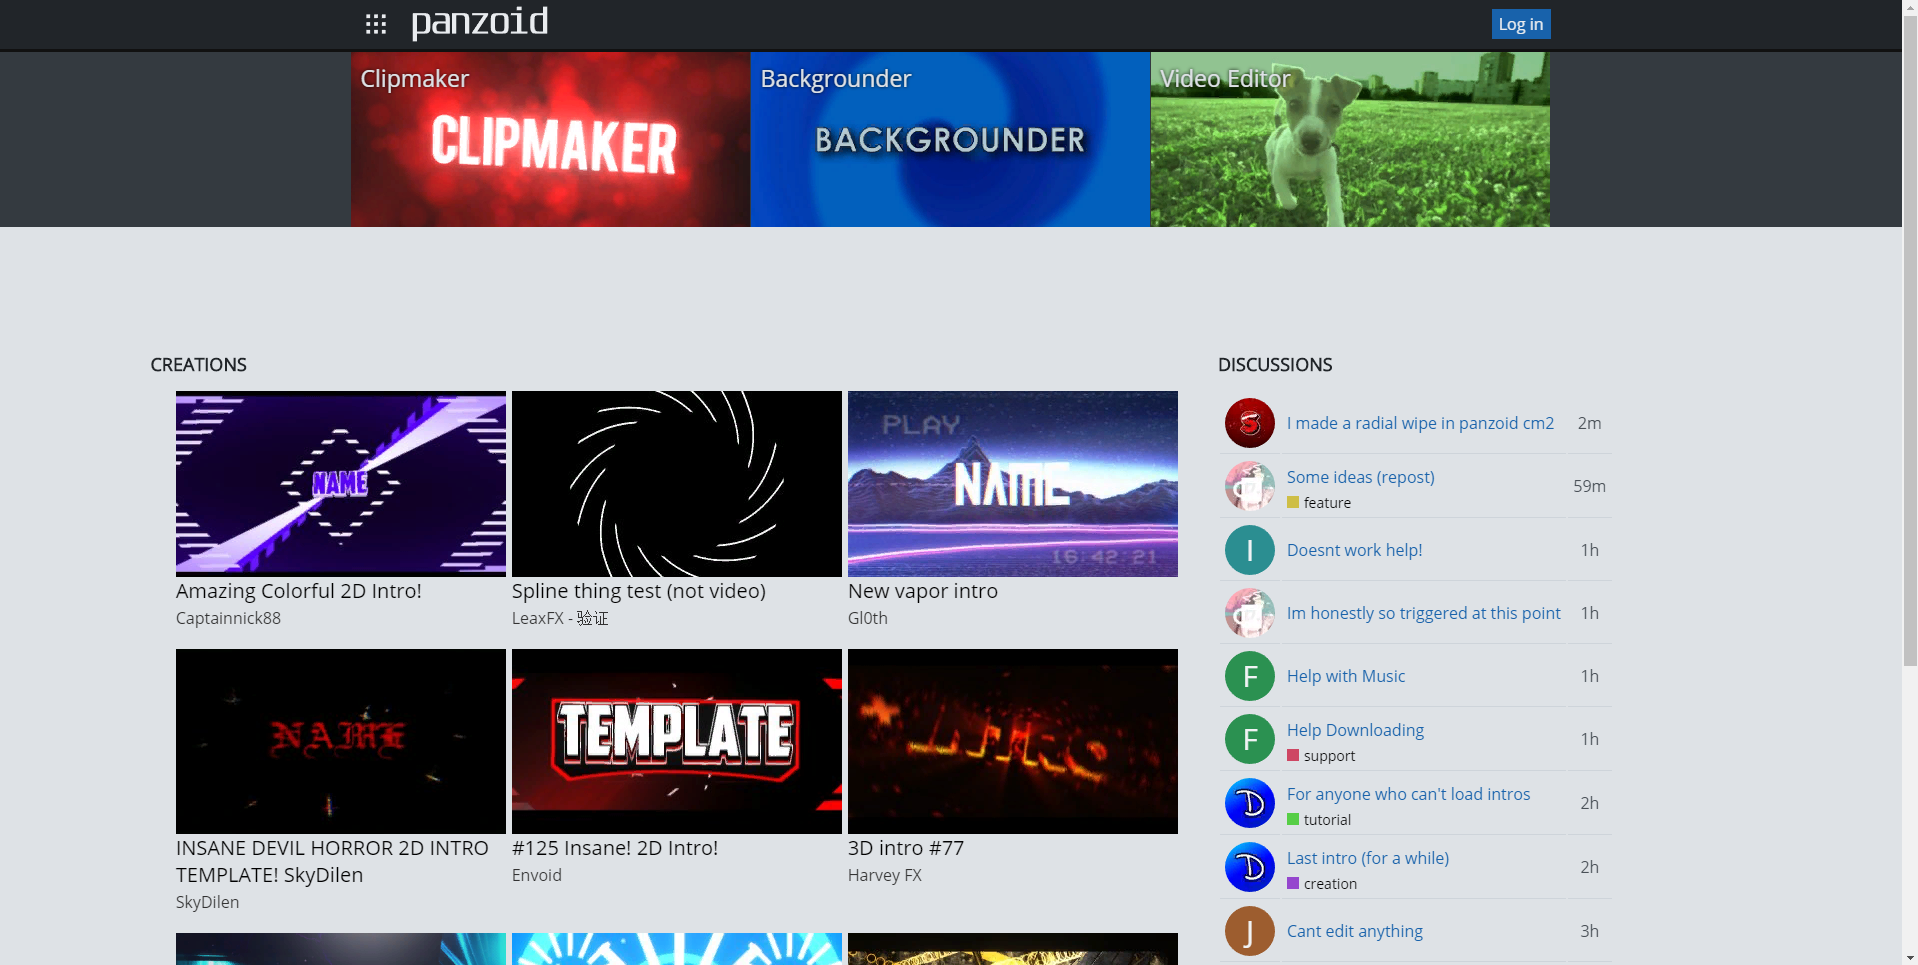Open the Video Editor
The width and height of the screenshot is (1918, 965).
tap(1349, 139)
